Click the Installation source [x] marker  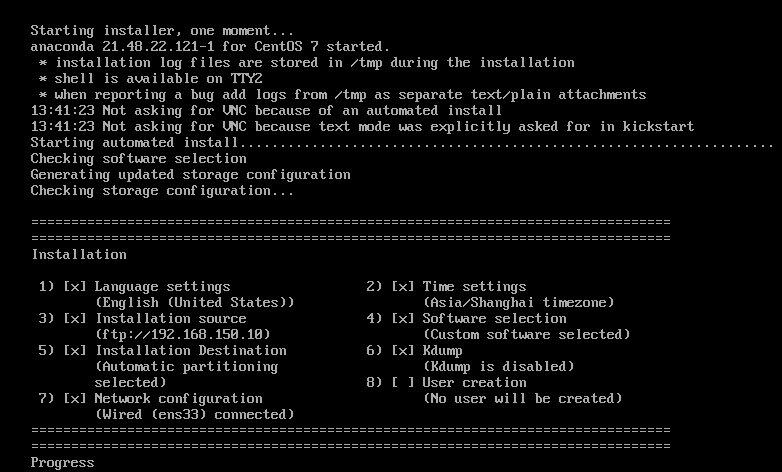click(x=75, y=319)
